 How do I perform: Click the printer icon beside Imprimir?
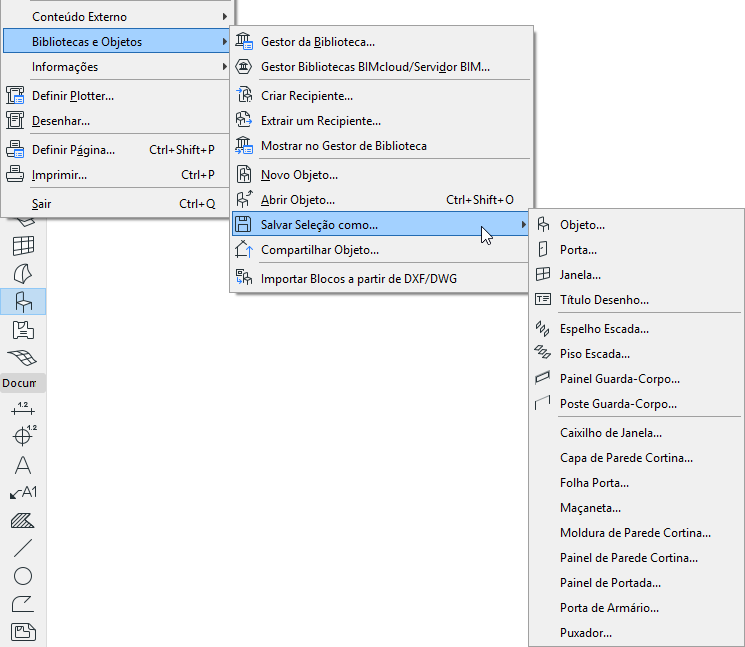(x=15, y=174)
